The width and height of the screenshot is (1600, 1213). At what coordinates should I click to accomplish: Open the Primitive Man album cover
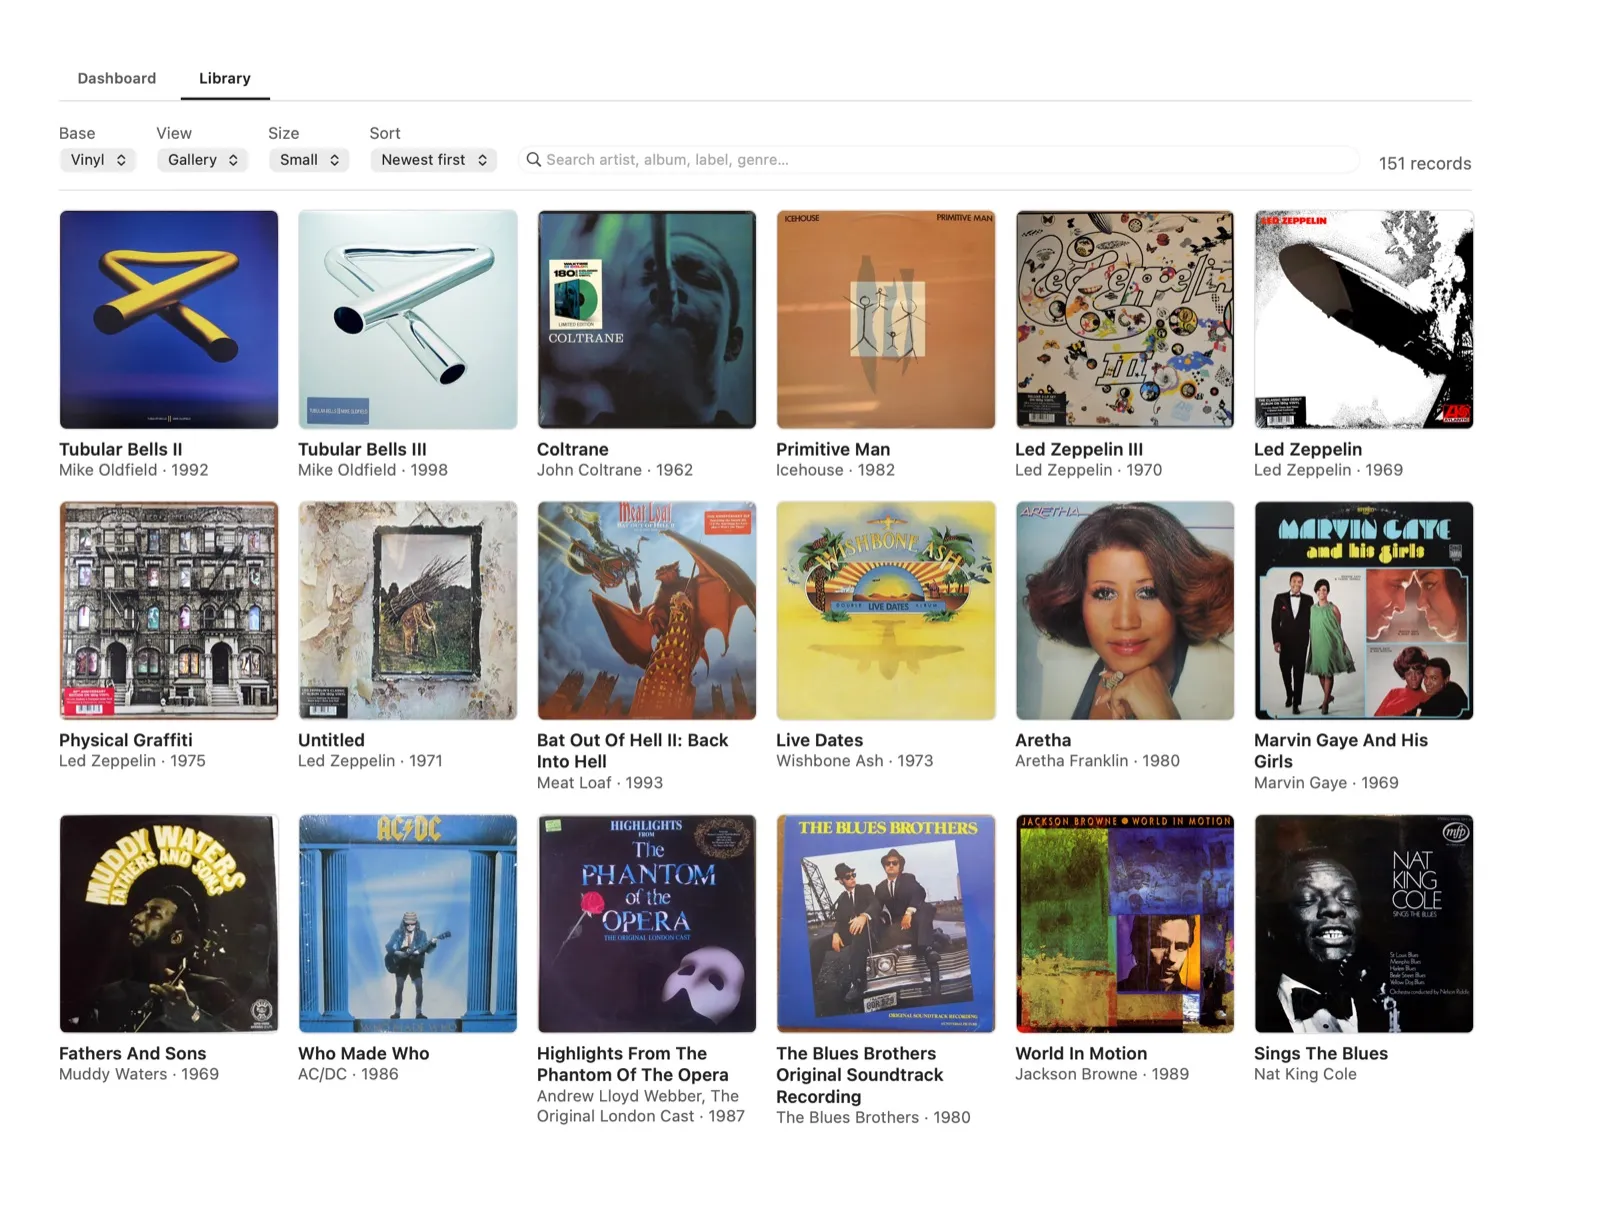point(886,320)
